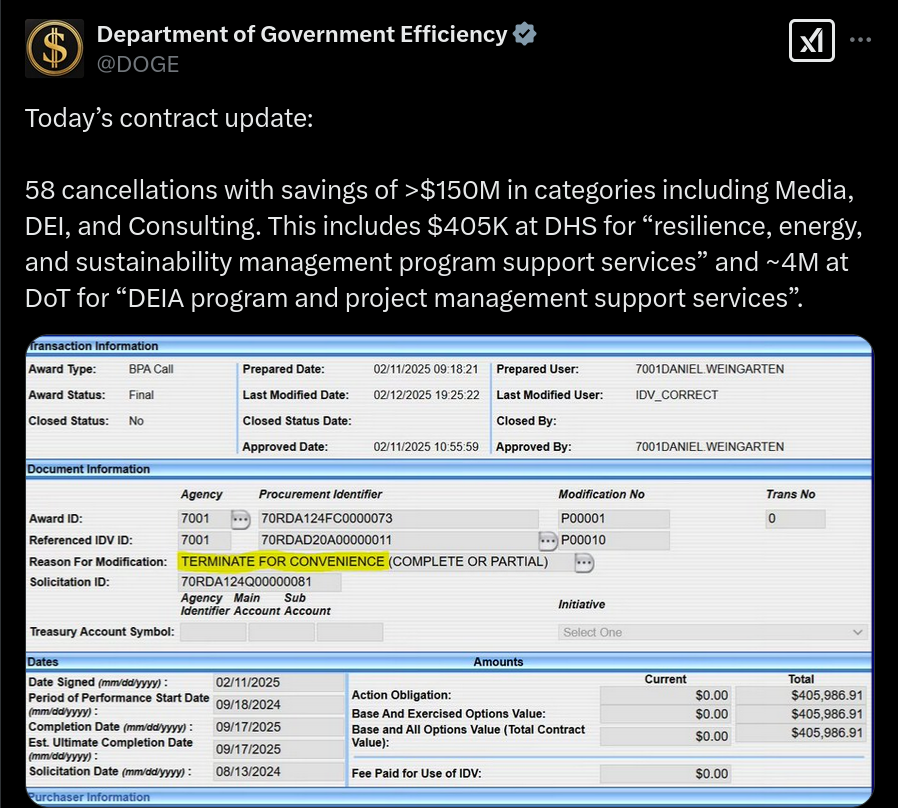Click the Period of Performance Start Date 09/18/2024

pos(278,704)
